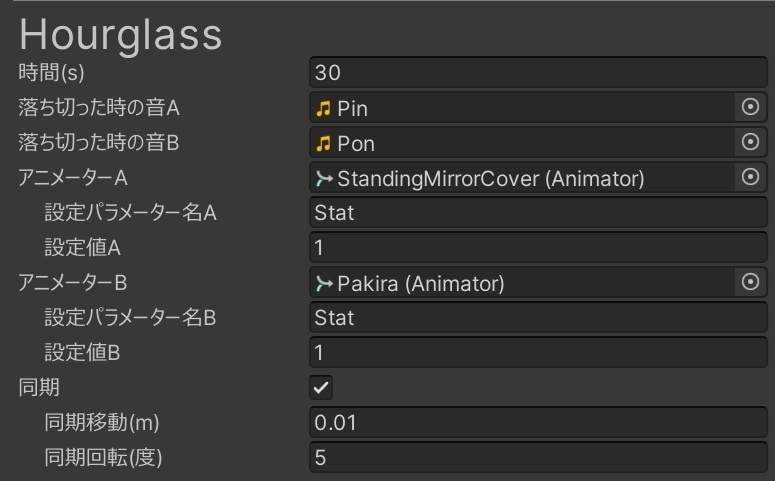Open object picker for the Pon audio clip
775x481 pixels.
(750, 143)
